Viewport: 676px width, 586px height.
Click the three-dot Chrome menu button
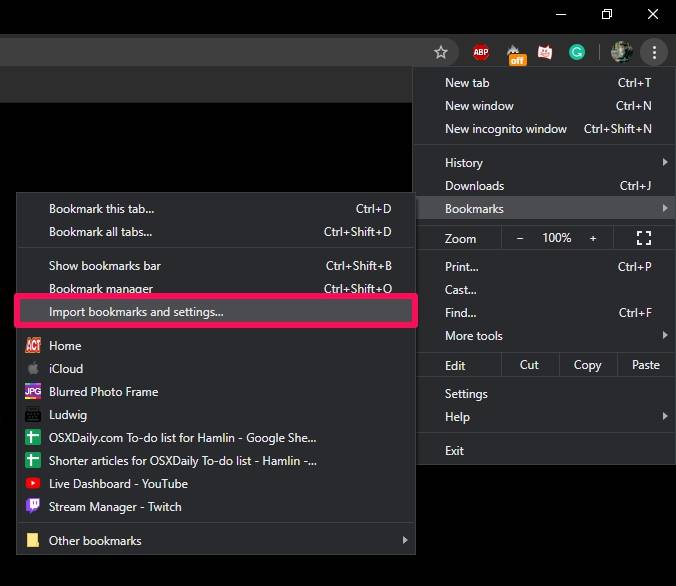tap(654, 52)
